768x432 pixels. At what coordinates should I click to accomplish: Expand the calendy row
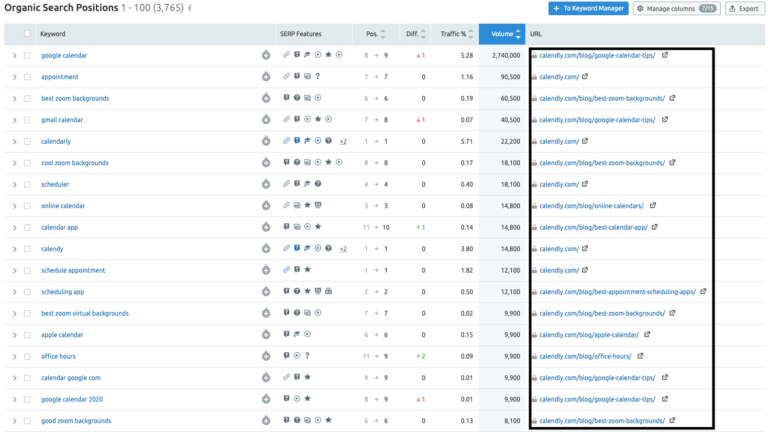14,249
